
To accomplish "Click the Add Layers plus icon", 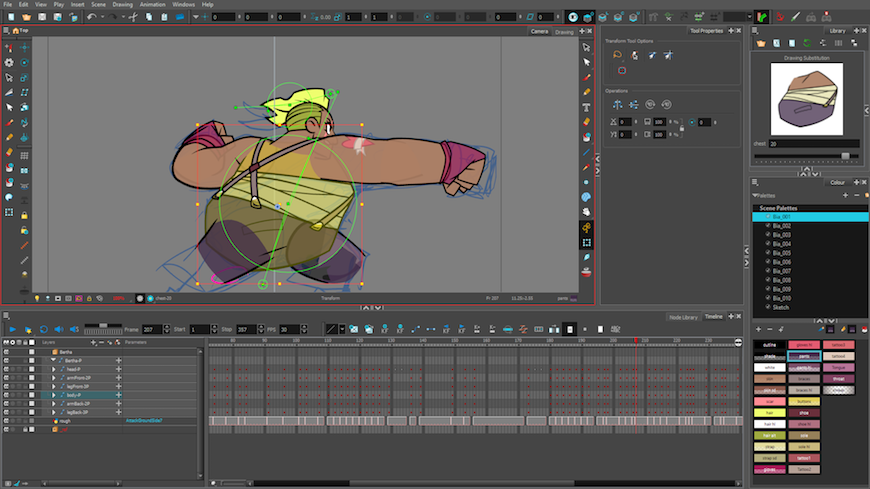I will [x=93, y=342].
